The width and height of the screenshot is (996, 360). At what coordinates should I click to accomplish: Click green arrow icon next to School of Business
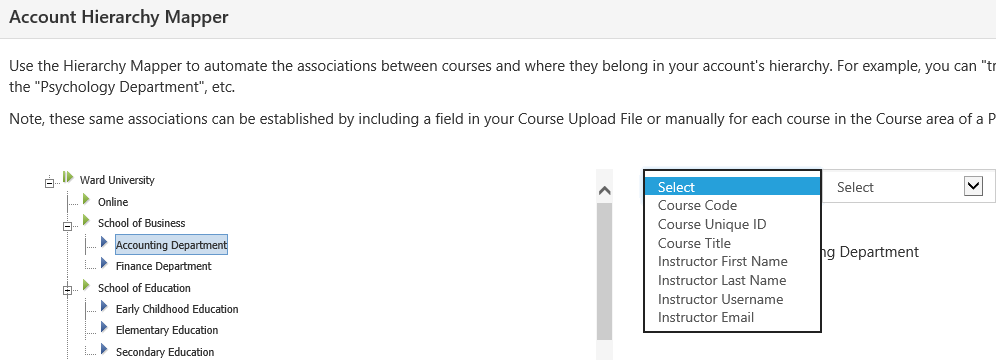coord(86,220)
